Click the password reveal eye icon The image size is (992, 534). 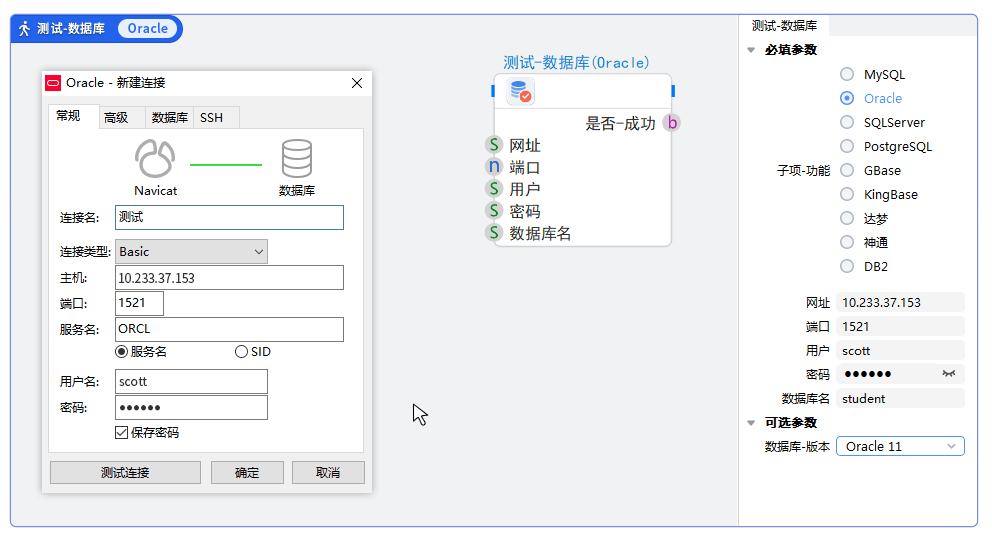[948, 374]
